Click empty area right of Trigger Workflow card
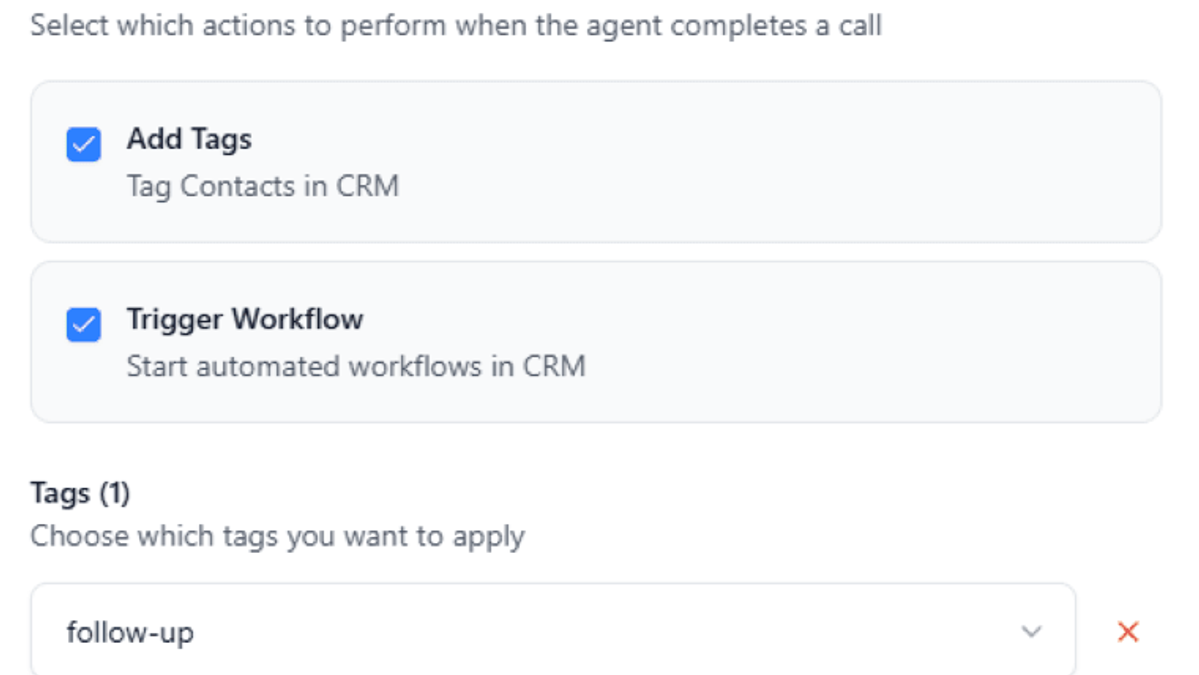Viewport: 1199px width, 675px height. (x=879, y=342)
